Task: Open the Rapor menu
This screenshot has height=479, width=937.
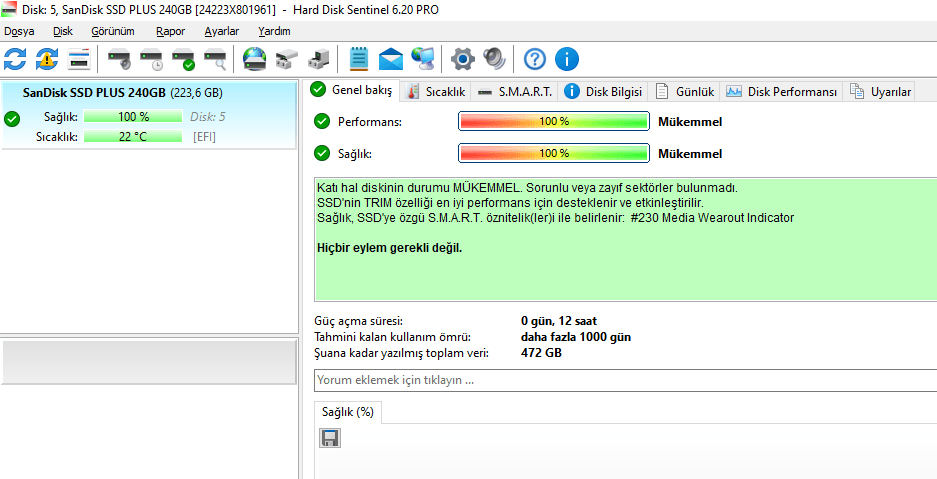Action: (170, 31)
